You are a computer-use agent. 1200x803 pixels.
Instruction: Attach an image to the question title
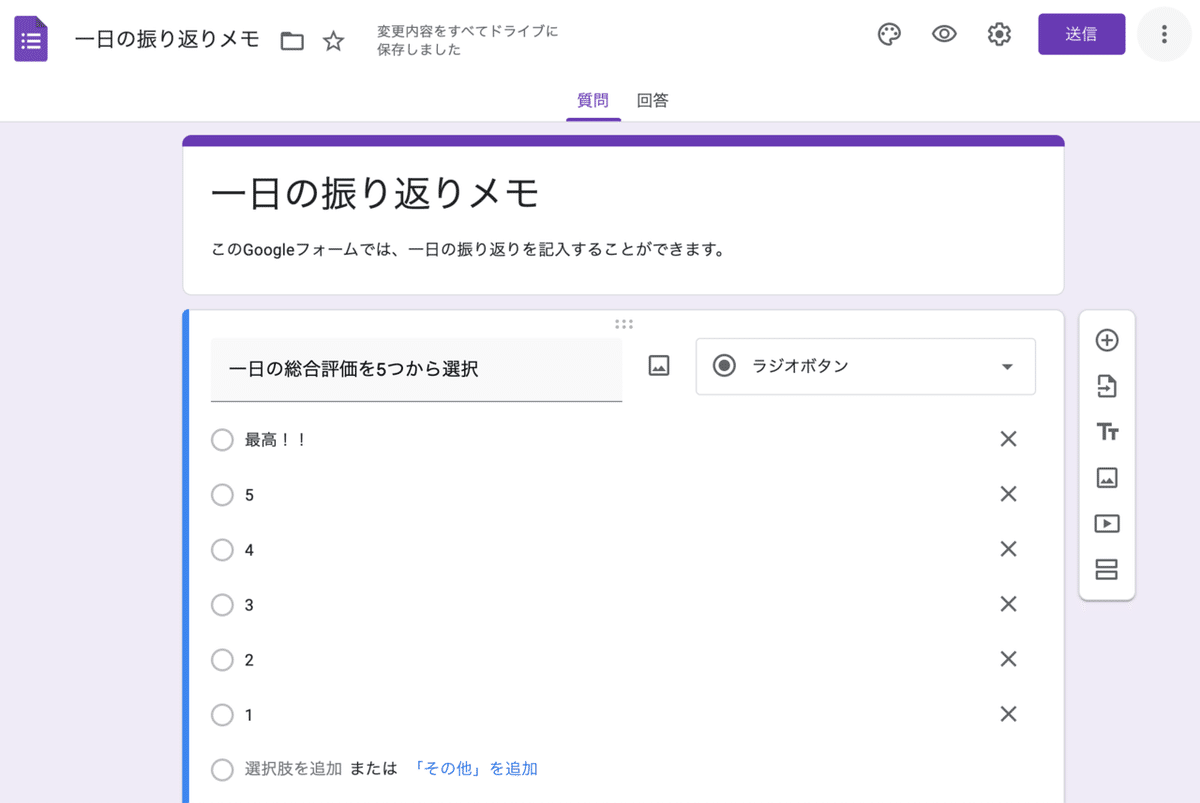pyautogui.click(x=658, y=365)
